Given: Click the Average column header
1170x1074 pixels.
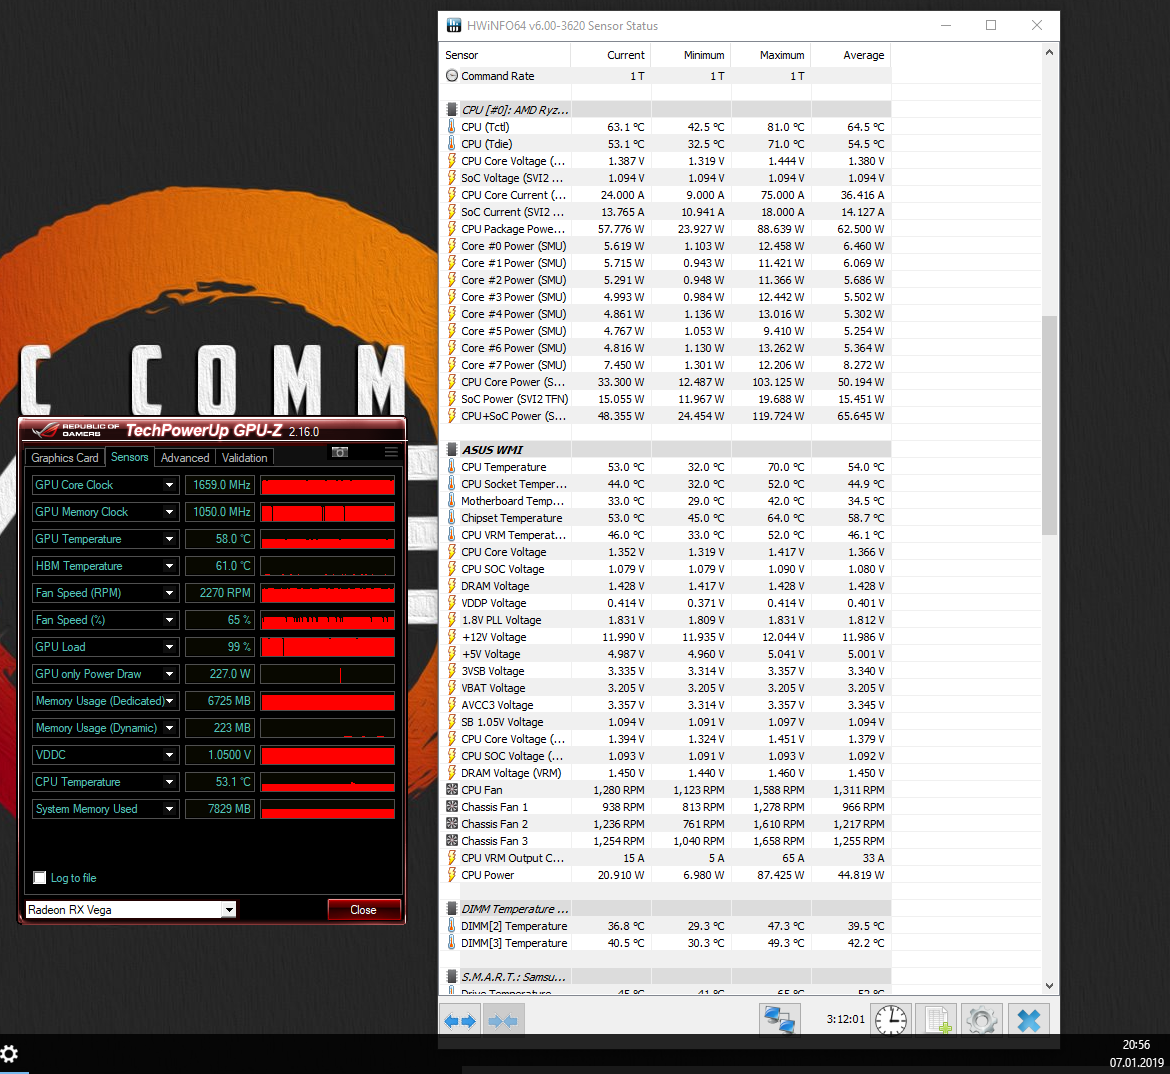Looking at the screenshot, I should (x=851, y=55).
